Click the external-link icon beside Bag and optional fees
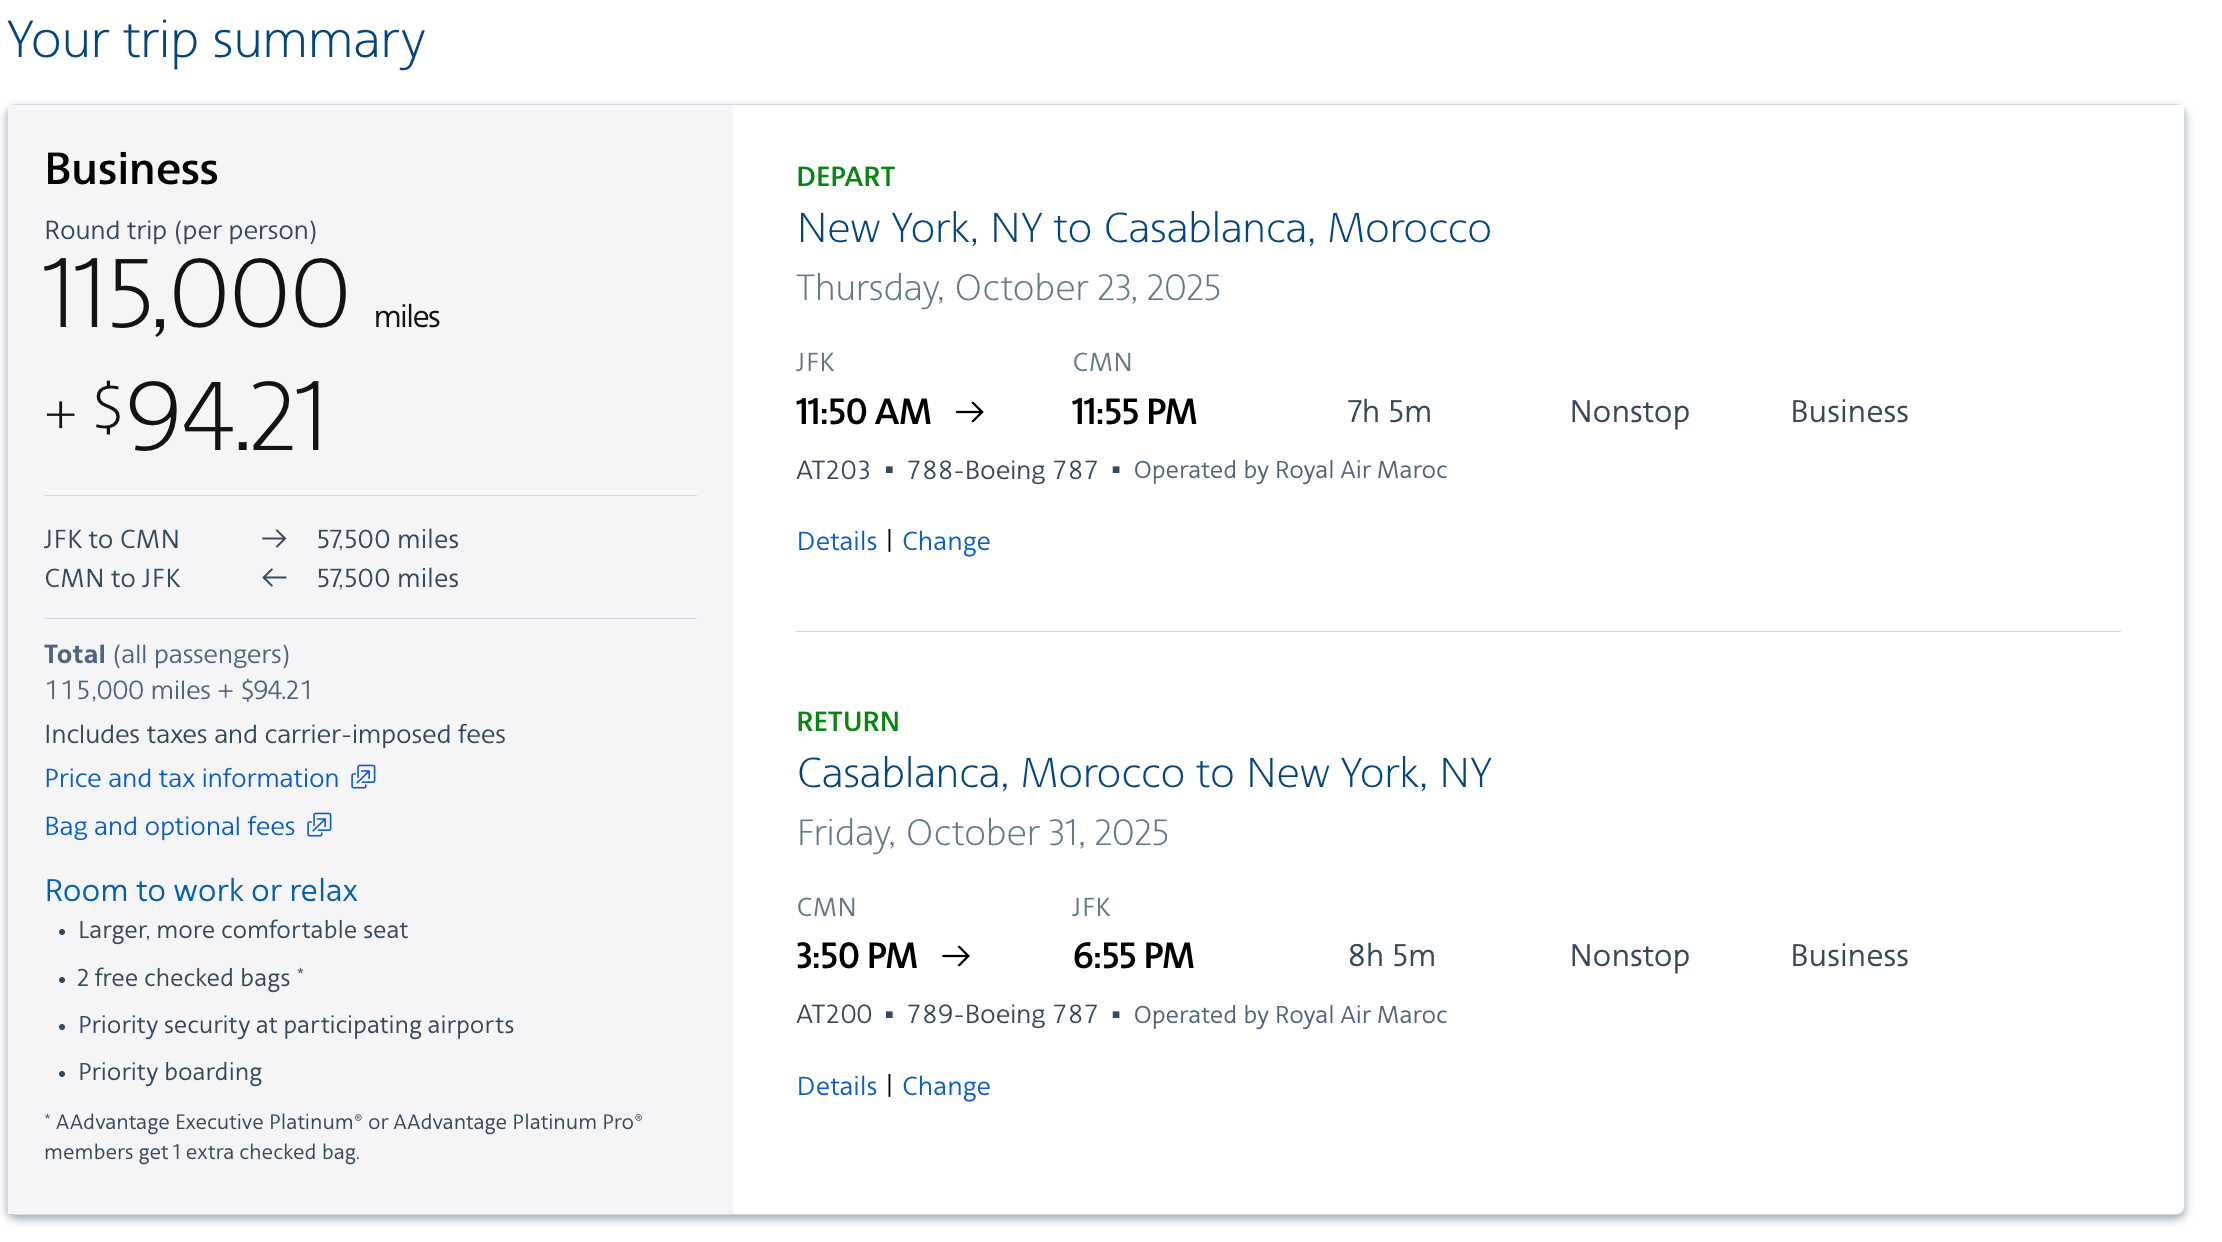 point(319,825)
